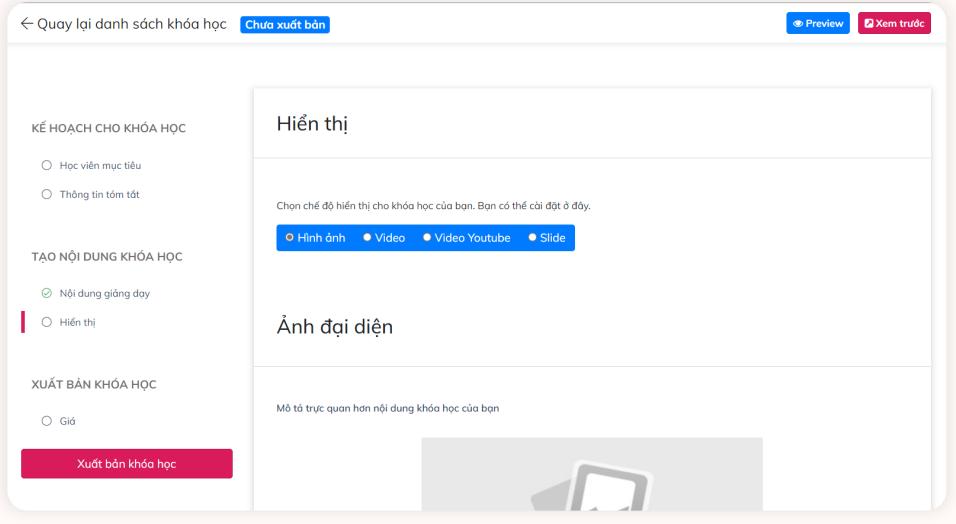Select 'Hiển thị' in the sidebar

[77, 322]
